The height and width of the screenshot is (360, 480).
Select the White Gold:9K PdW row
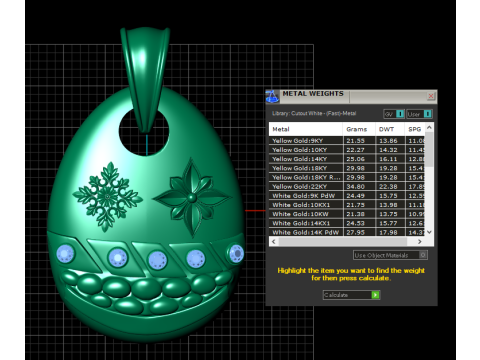pyautogui.click(x=347, y=196)
